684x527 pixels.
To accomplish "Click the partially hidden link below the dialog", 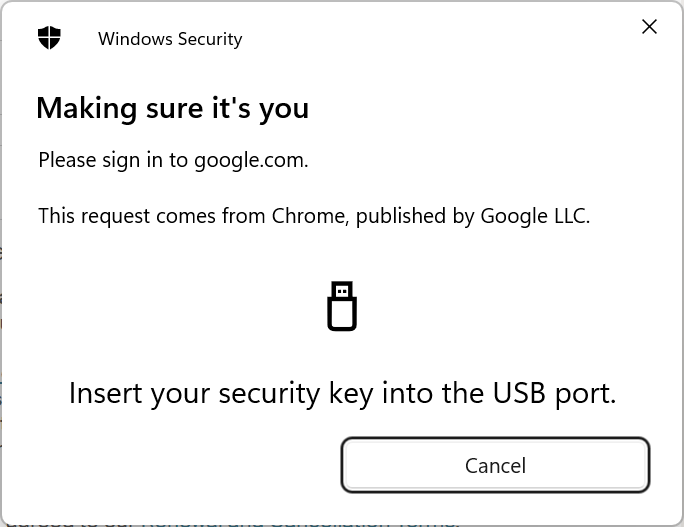I will 300,521.
